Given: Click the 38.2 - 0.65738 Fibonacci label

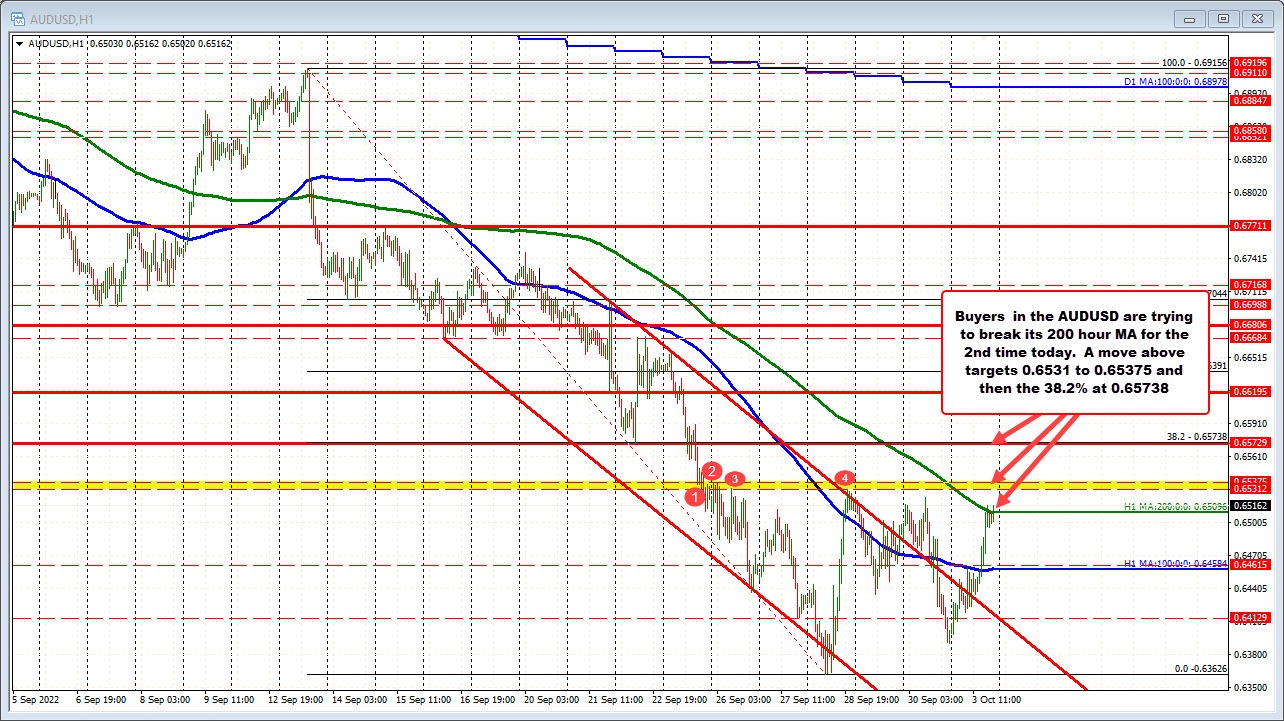Looking at the screenshot, I should tap(1196, 436).
